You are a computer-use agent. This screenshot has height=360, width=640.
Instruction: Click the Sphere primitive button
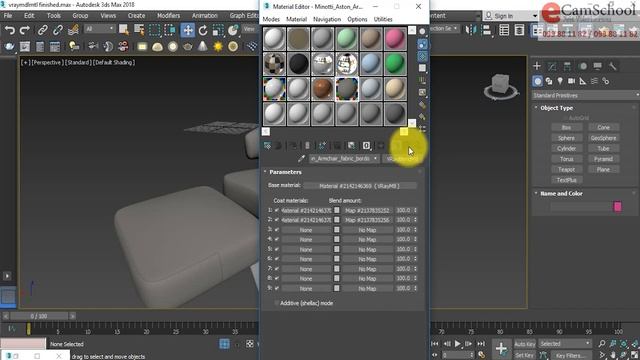(566, 138)
